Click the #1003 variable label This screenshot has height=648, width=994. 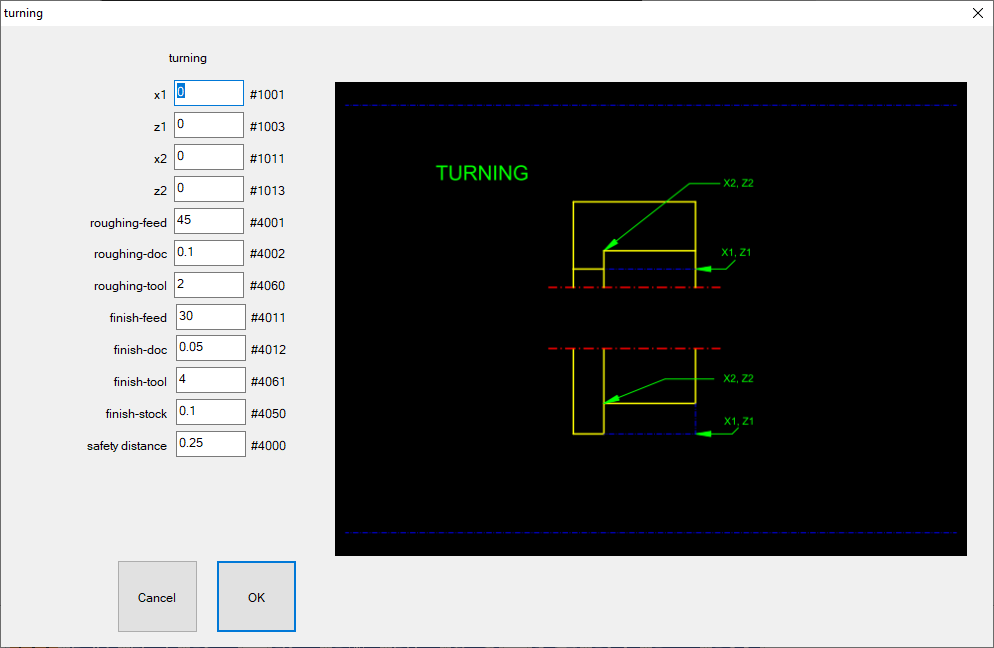[x=267, y=127]
